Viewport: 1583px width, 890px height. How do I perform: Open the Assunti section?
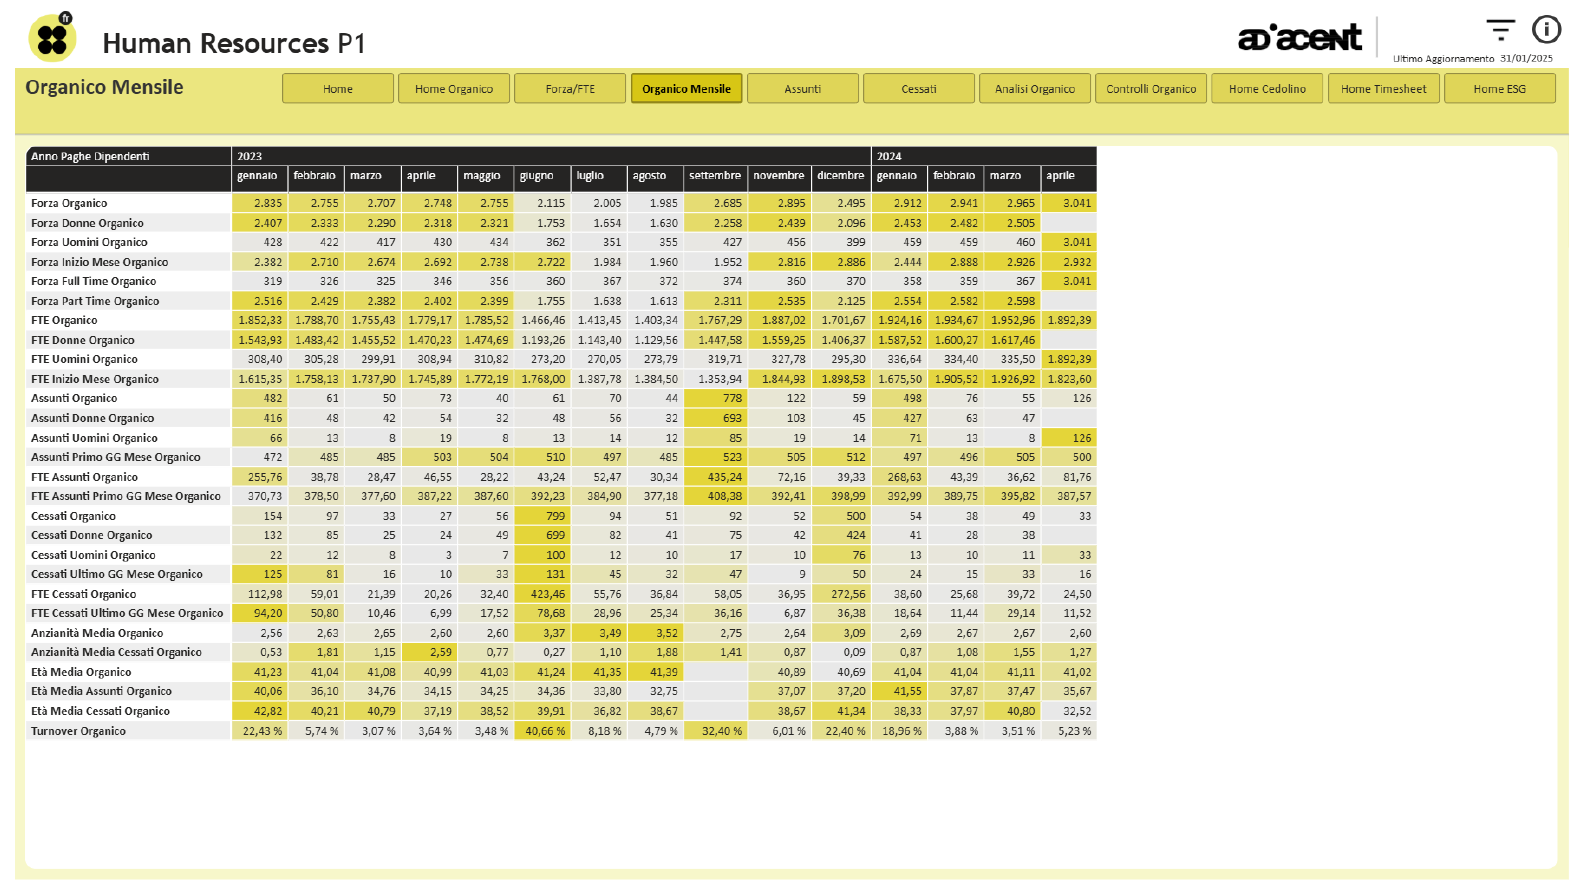(x=802, y=89)
